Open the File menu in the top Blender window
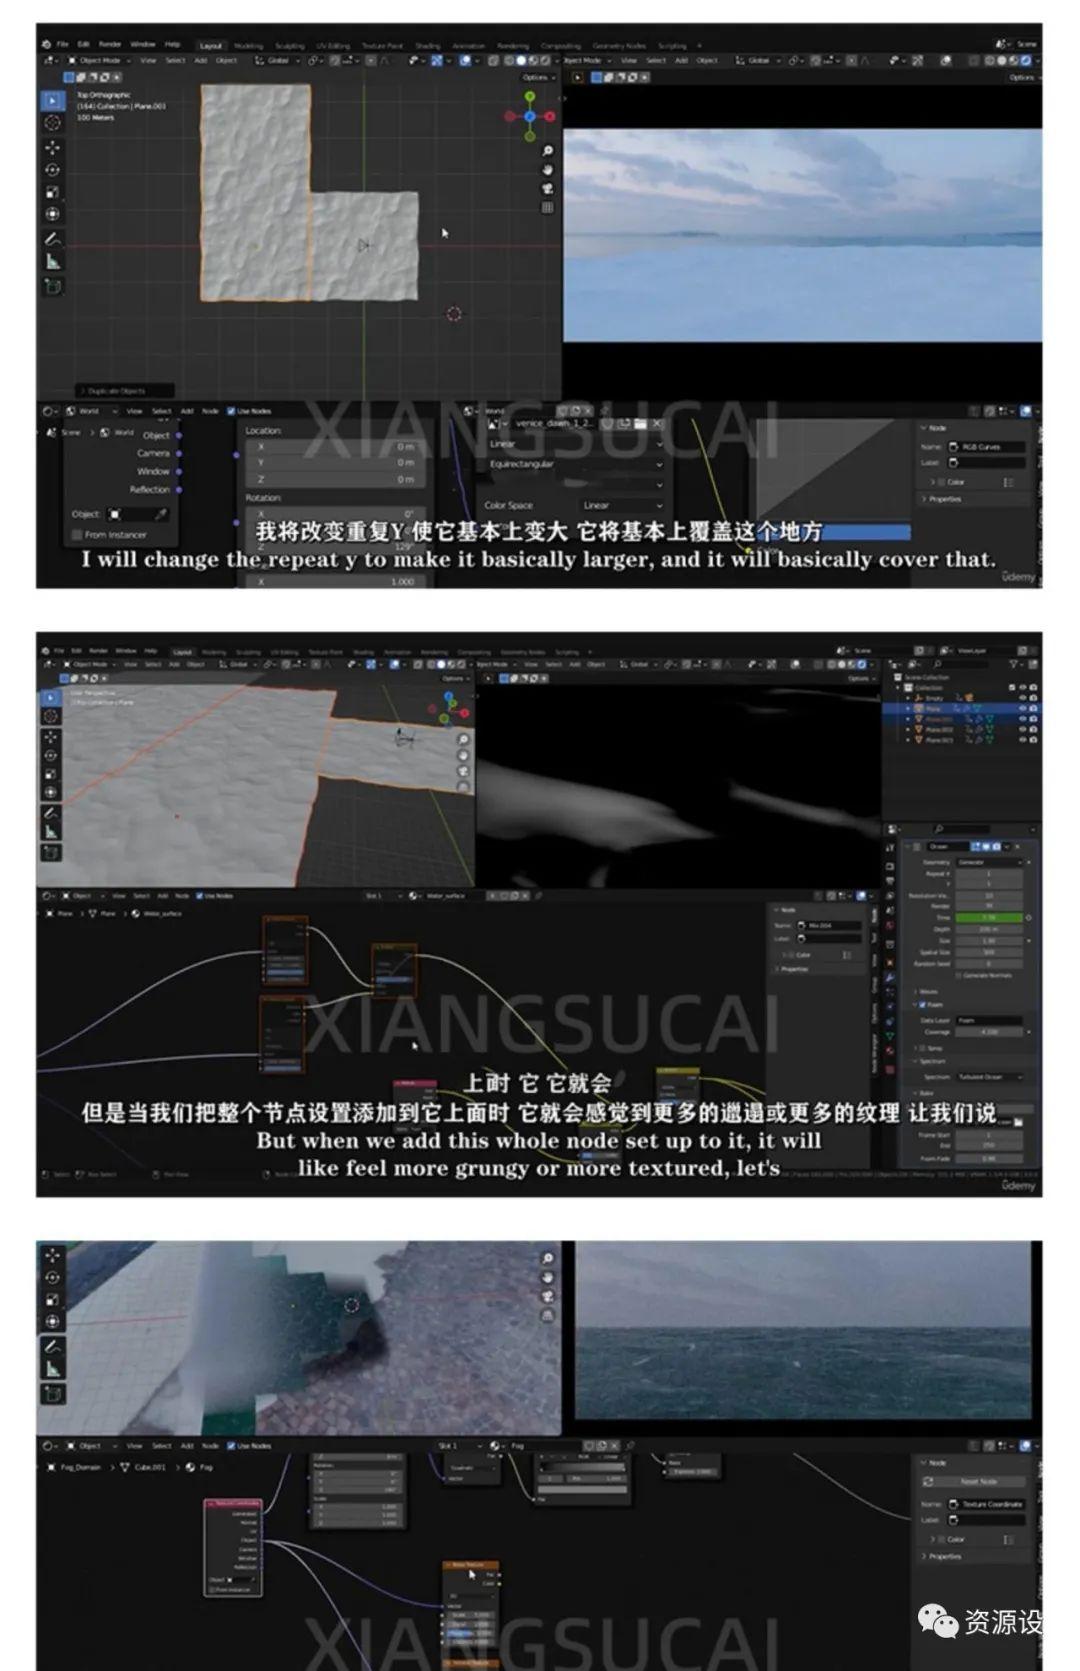1080x1671 pixels. 62,45
